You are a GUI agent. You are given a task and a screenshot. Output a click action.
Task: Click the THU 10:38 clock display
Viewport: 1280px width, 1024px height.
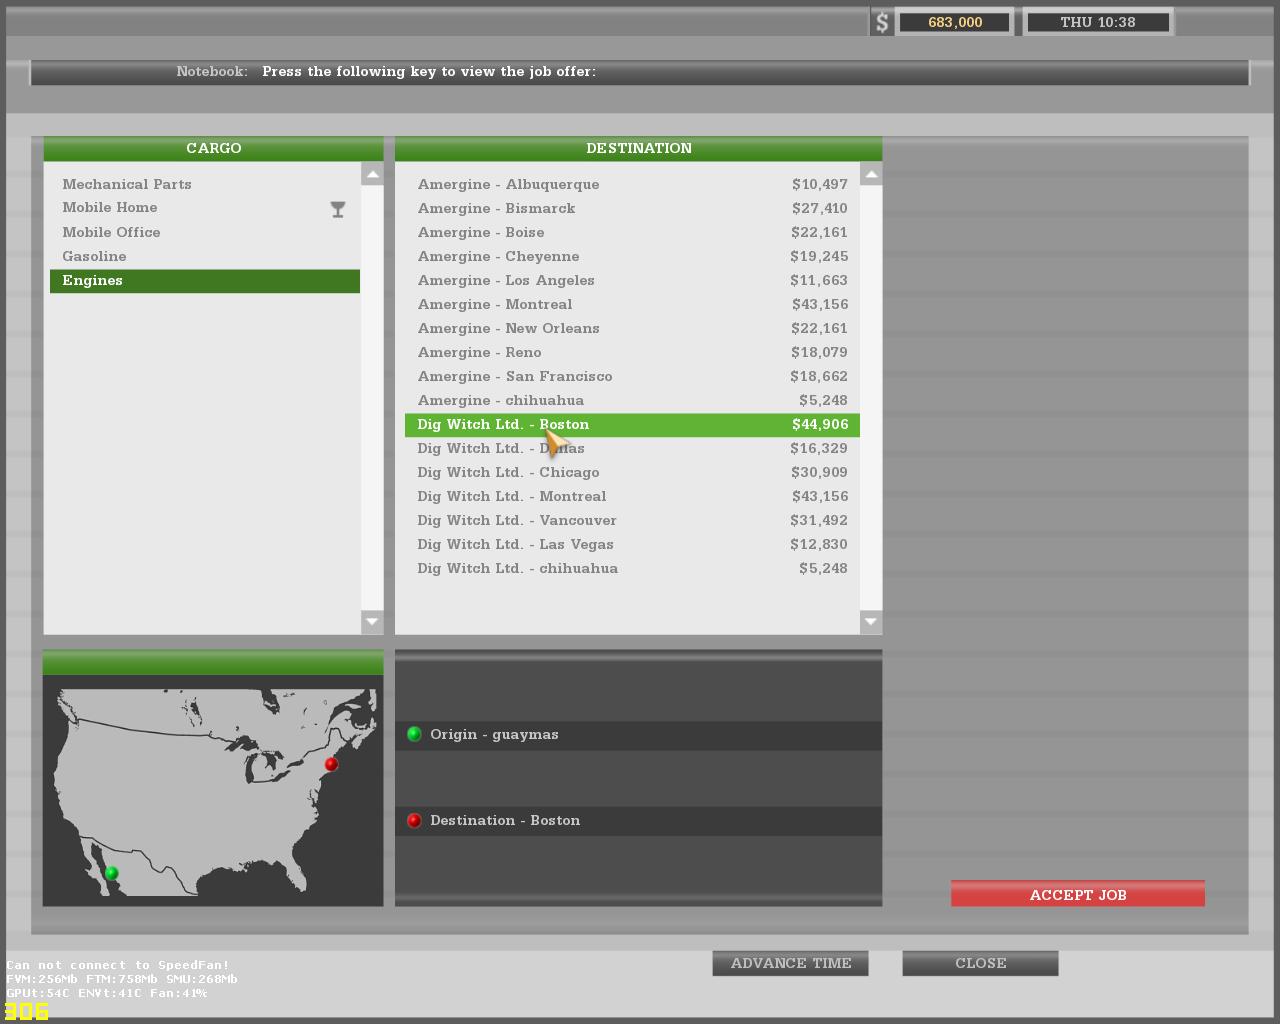point(1097,22)
